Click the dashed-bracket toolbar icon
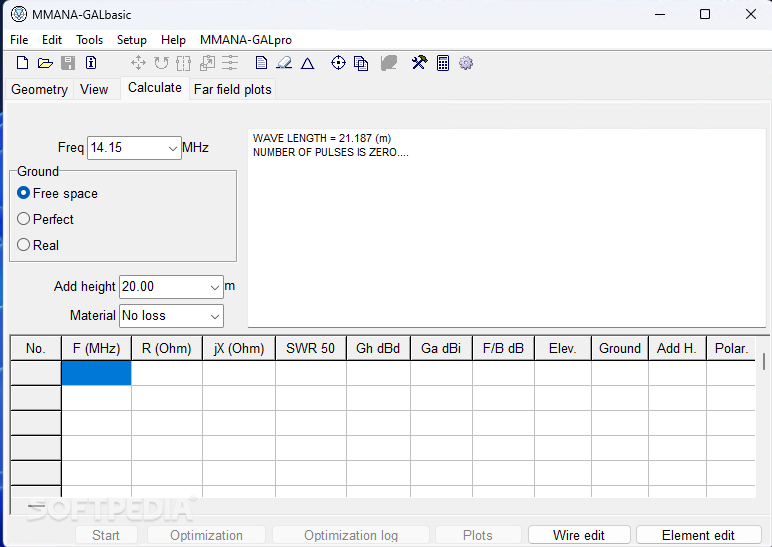Screen dimensions: 772x547 (184, 63)
